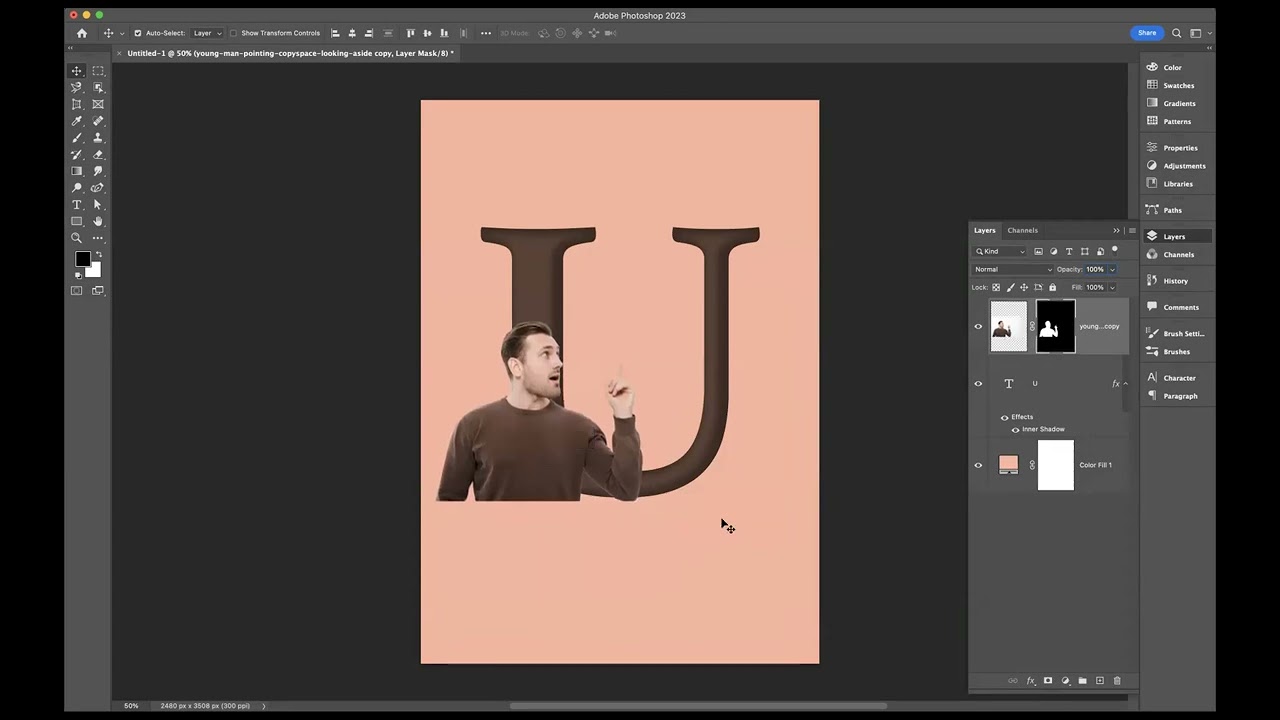The height and width of the screenshot is (720, 1280).
Task: Open the Character panel
Action: point(1178,378)
